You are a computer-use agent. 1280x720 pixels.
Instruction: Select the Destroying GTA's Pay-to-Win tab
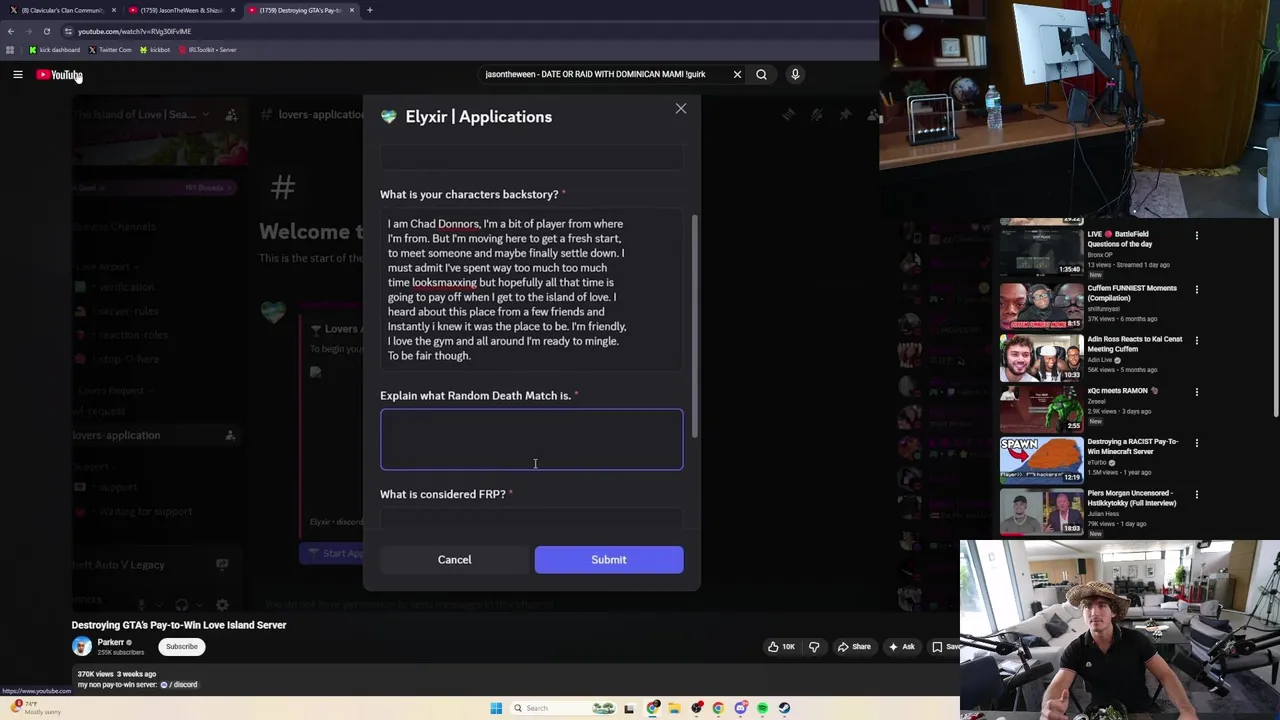pyautogui.click(x=300, y=10)
